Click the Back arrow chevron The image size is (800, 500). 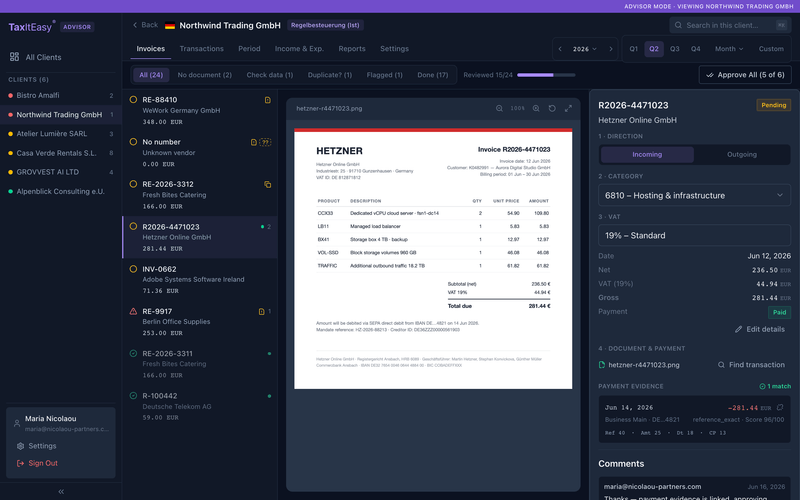tap(135, 25)
